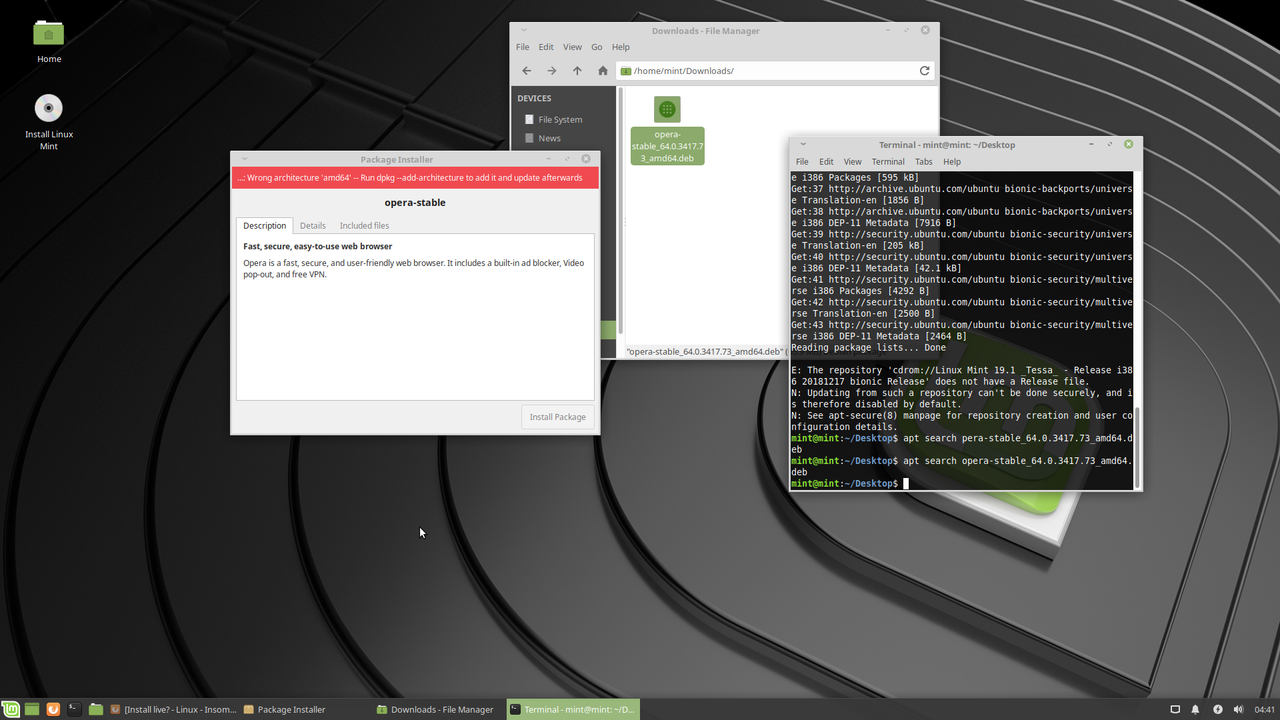Close the Terminal window
Screen dimensions: 1280x720
[1128, 144]
